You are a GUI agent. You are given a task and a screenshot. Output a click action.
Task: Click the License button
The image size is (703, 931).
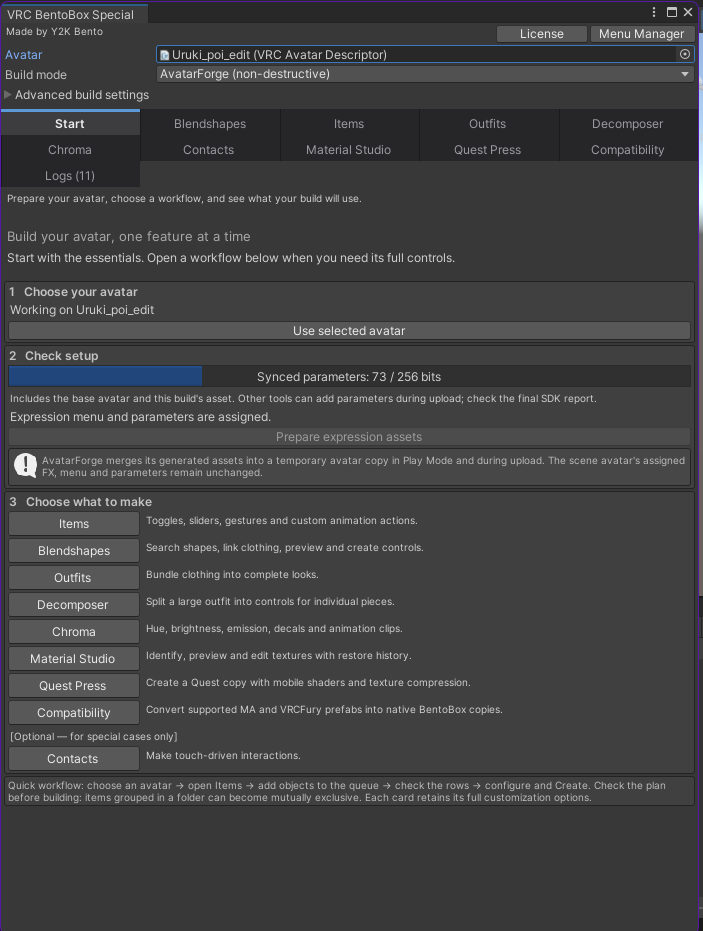coord(542,34)
